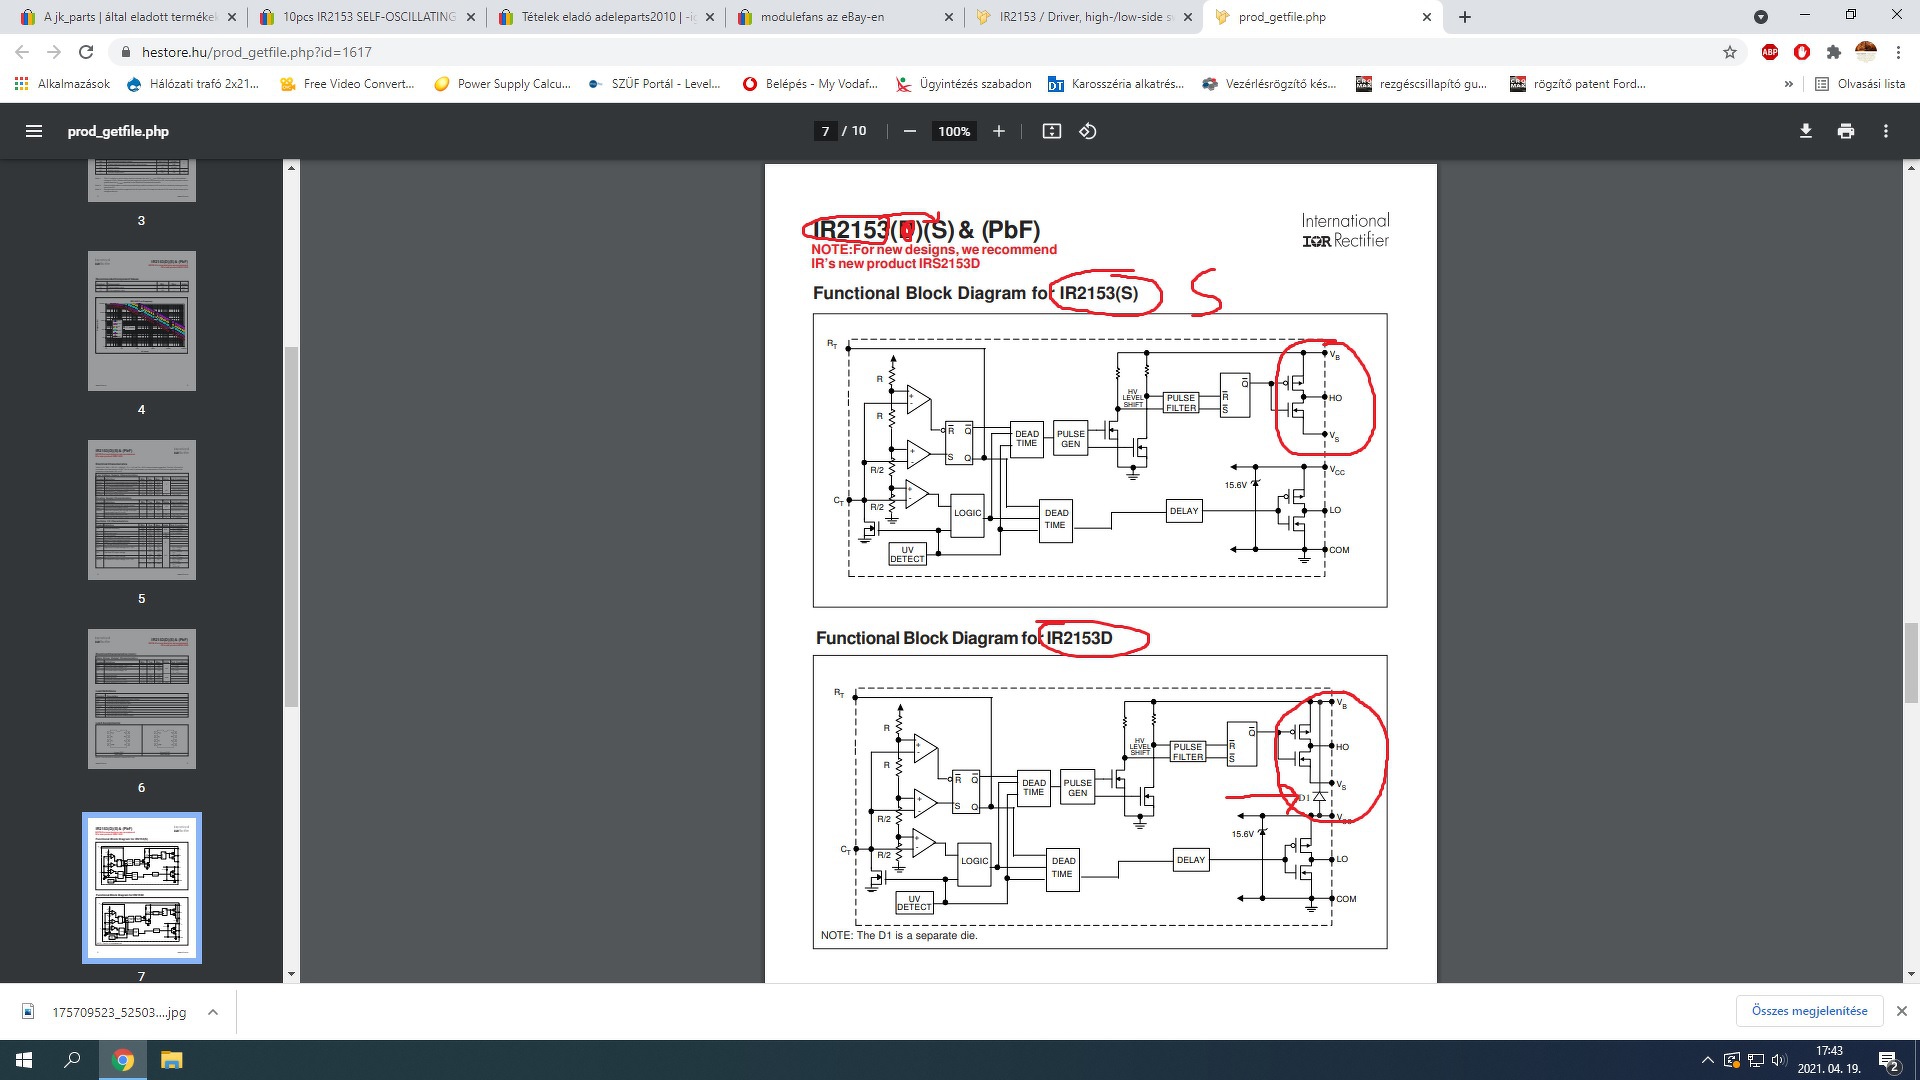Screen dimensions: 1920x1080
Task: Click the page number input field
Action: tap(825, 131)
